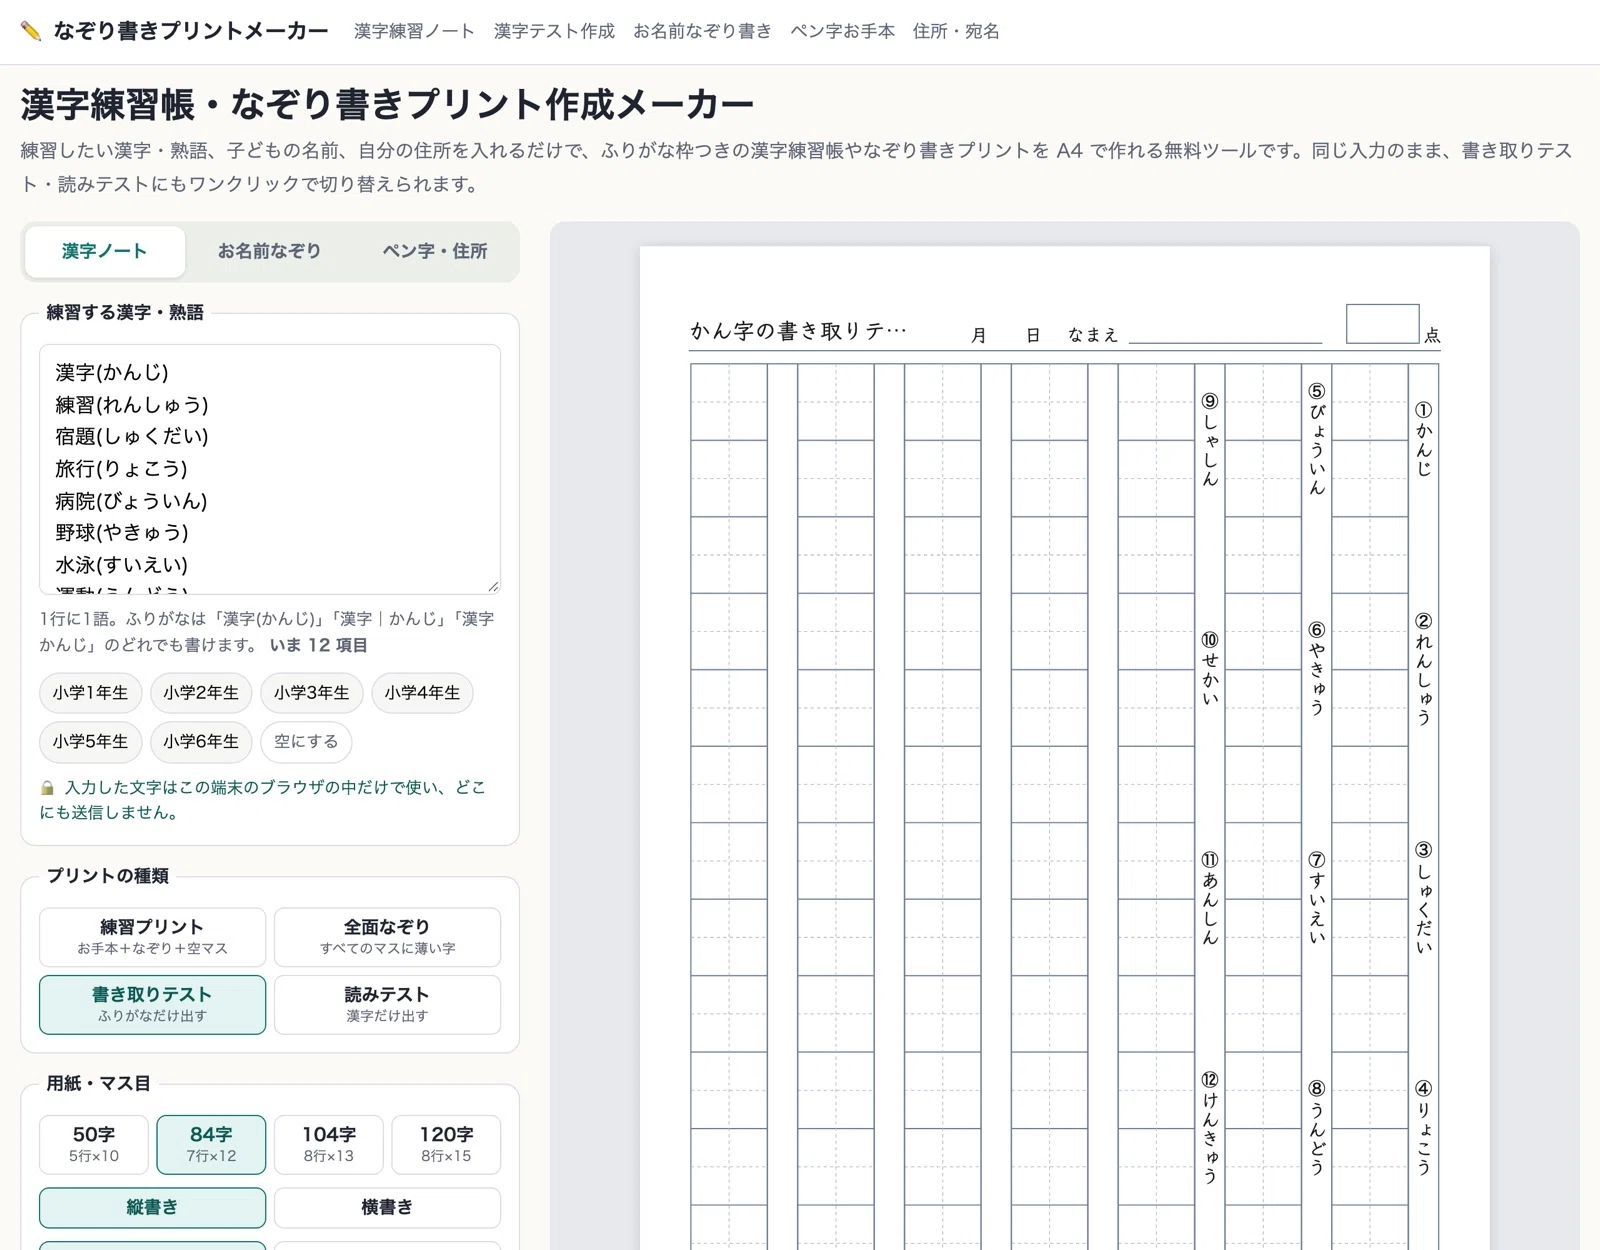This screenshot has height=1250, width=1600.
Task: Clear list with 空にする button
Action: pos(306,742)
